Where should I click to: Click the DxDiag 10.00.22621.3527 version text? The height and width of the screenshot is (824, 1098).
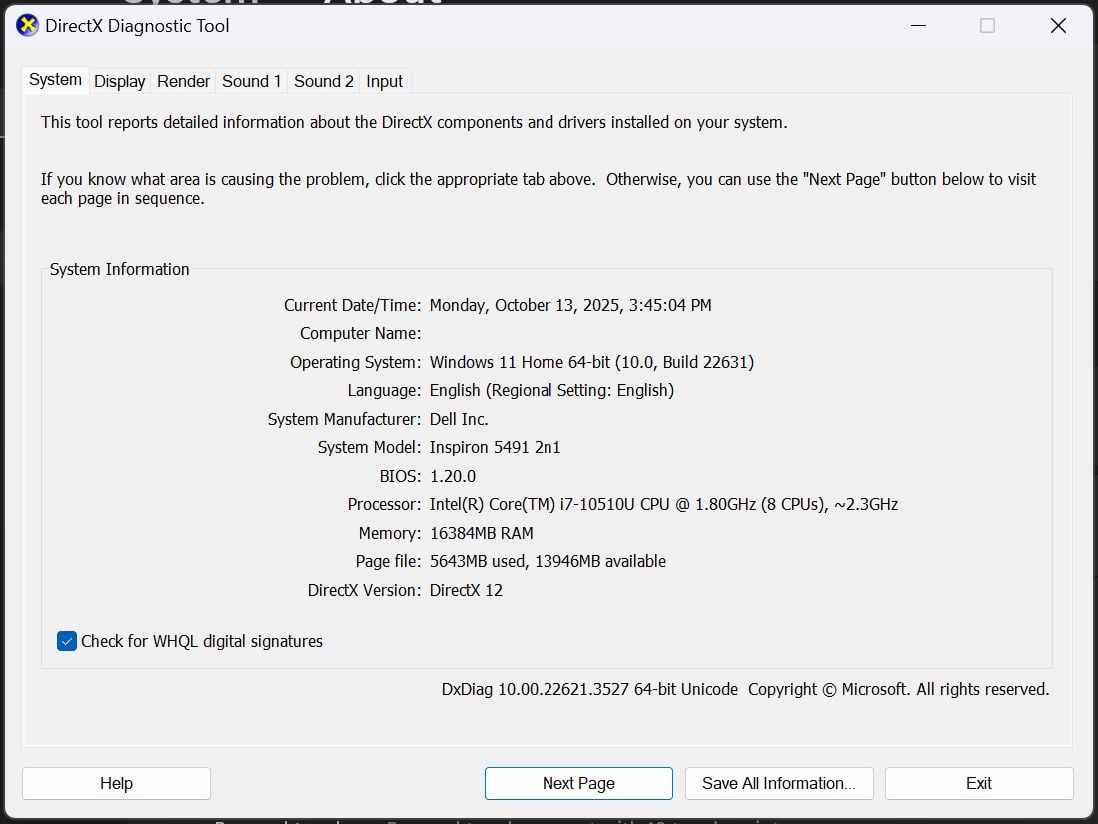pos(590,690)
